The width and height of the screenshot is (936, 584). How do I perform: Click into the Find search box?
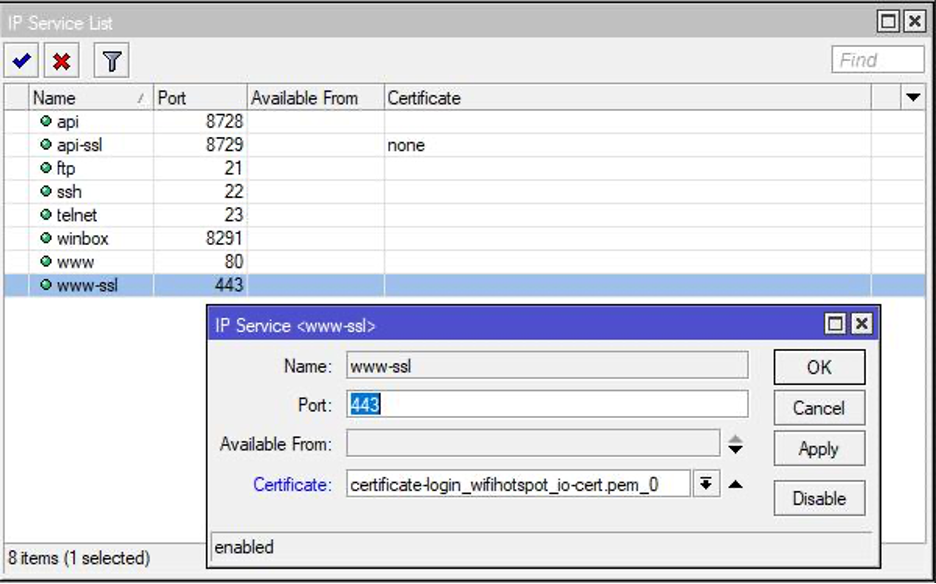pos(878,60)
